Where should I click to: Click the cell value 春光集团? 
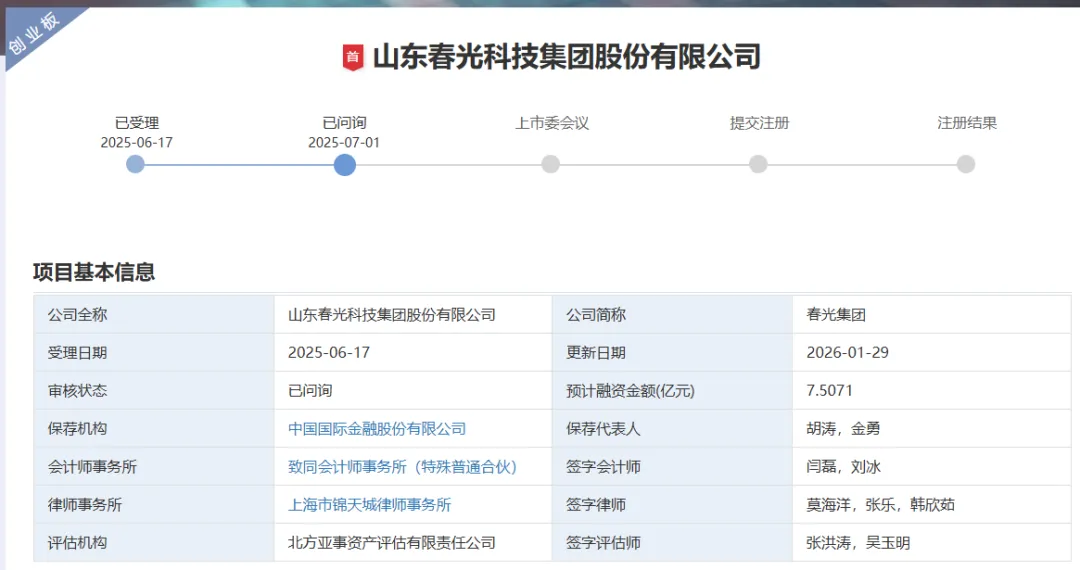(x=835, y=315)
